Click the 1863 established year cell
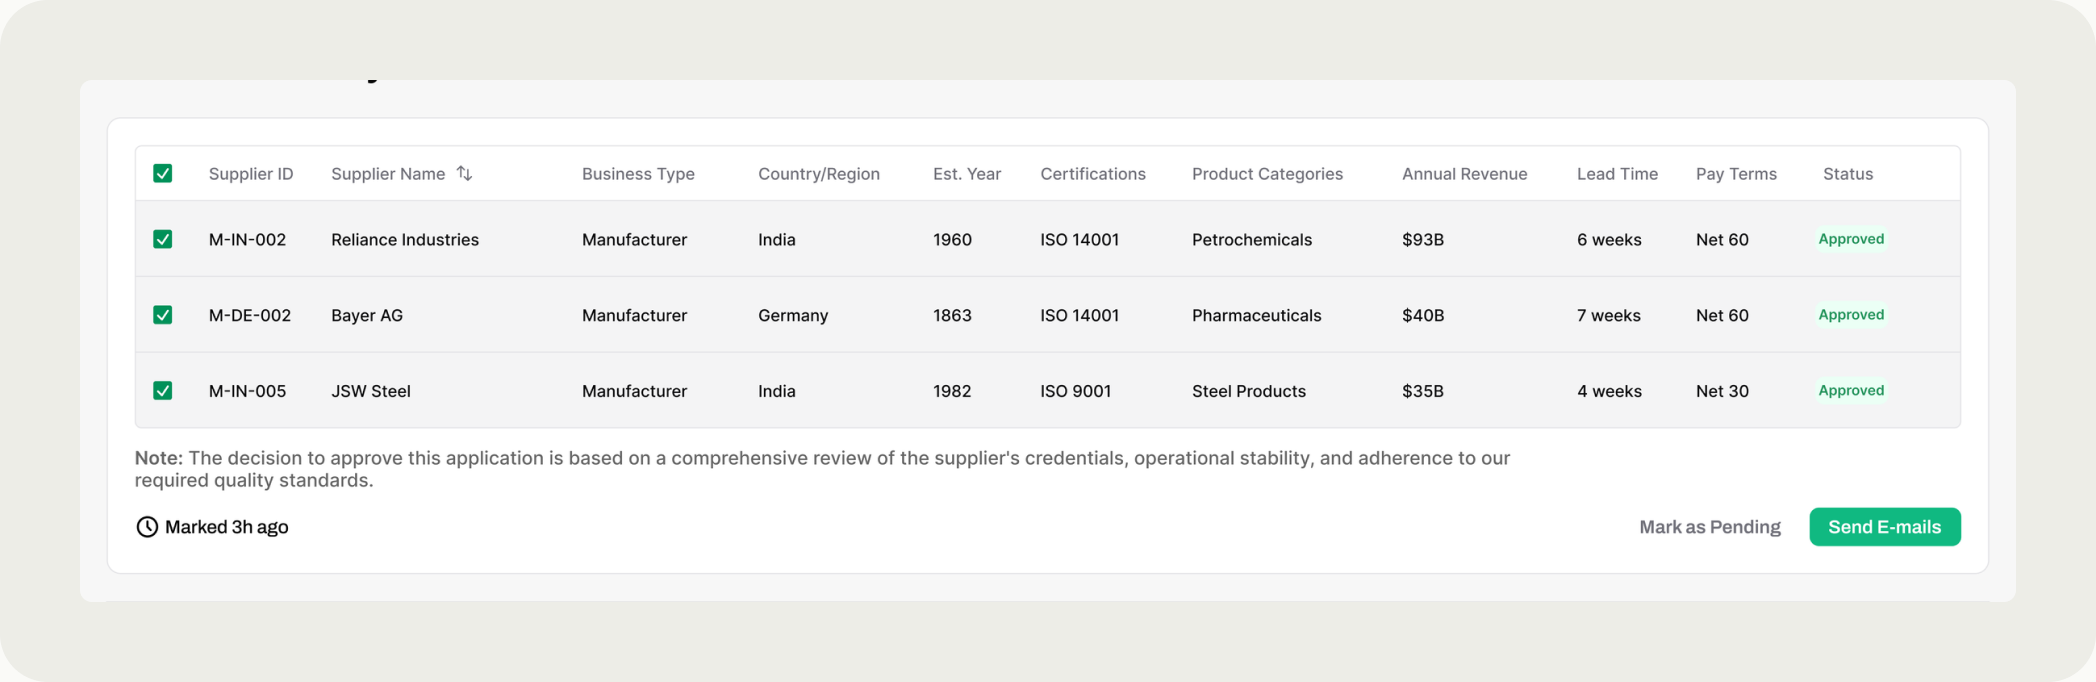Viewport: 2096px width, 682px height. pyautogui.click(x=952, y=316)
